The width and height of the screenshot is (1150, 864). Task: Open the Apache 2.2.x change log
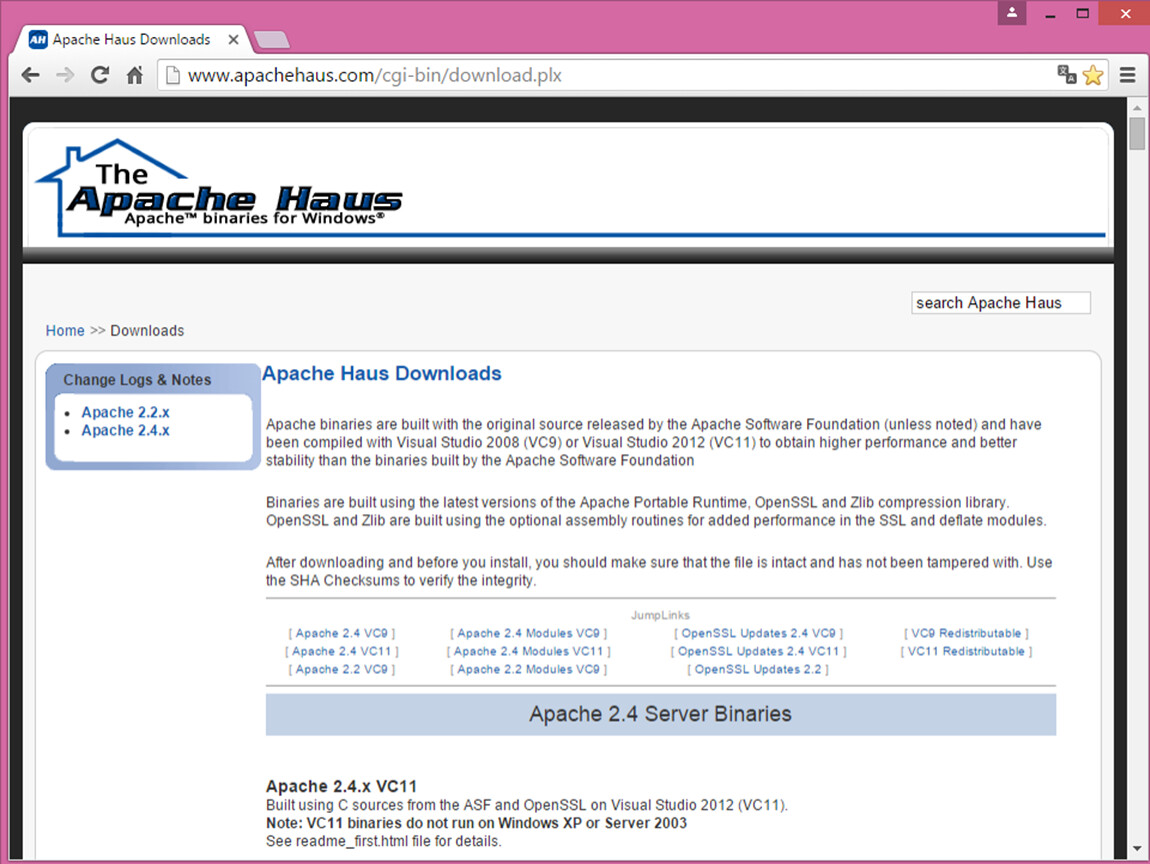pyautogui.click(x=125, y=412)
